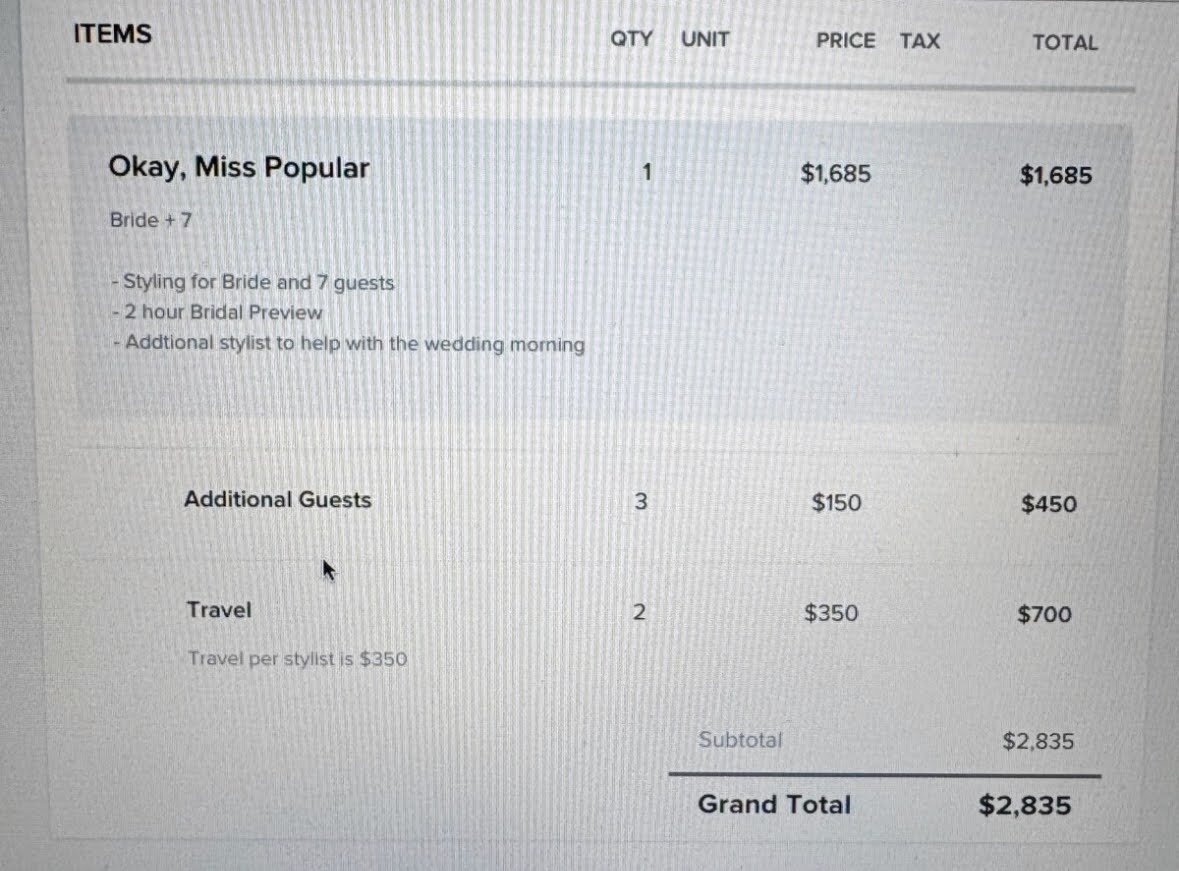The image size is (1179, 871).
Task: Click the Grand Total label
Action: 774,805
